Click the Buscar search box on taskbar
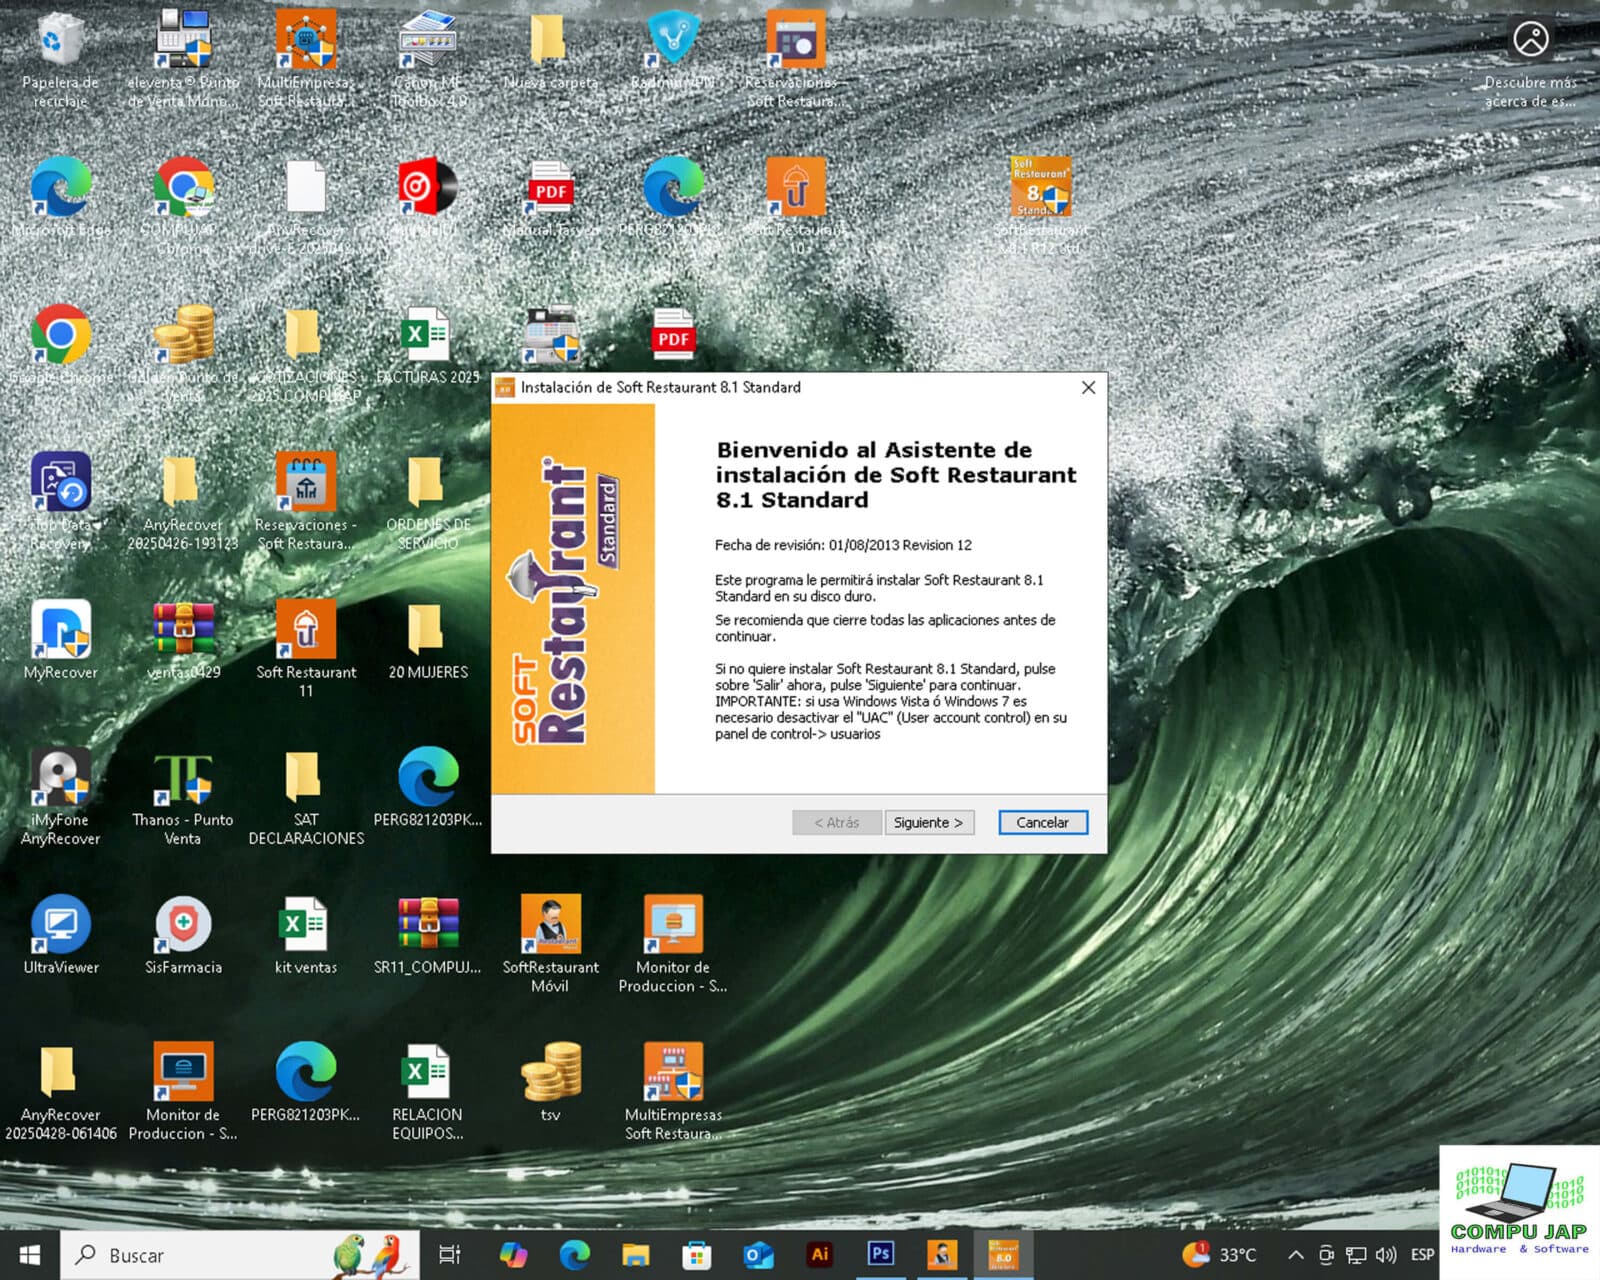The image size is (1600, 1280). 240,1255
